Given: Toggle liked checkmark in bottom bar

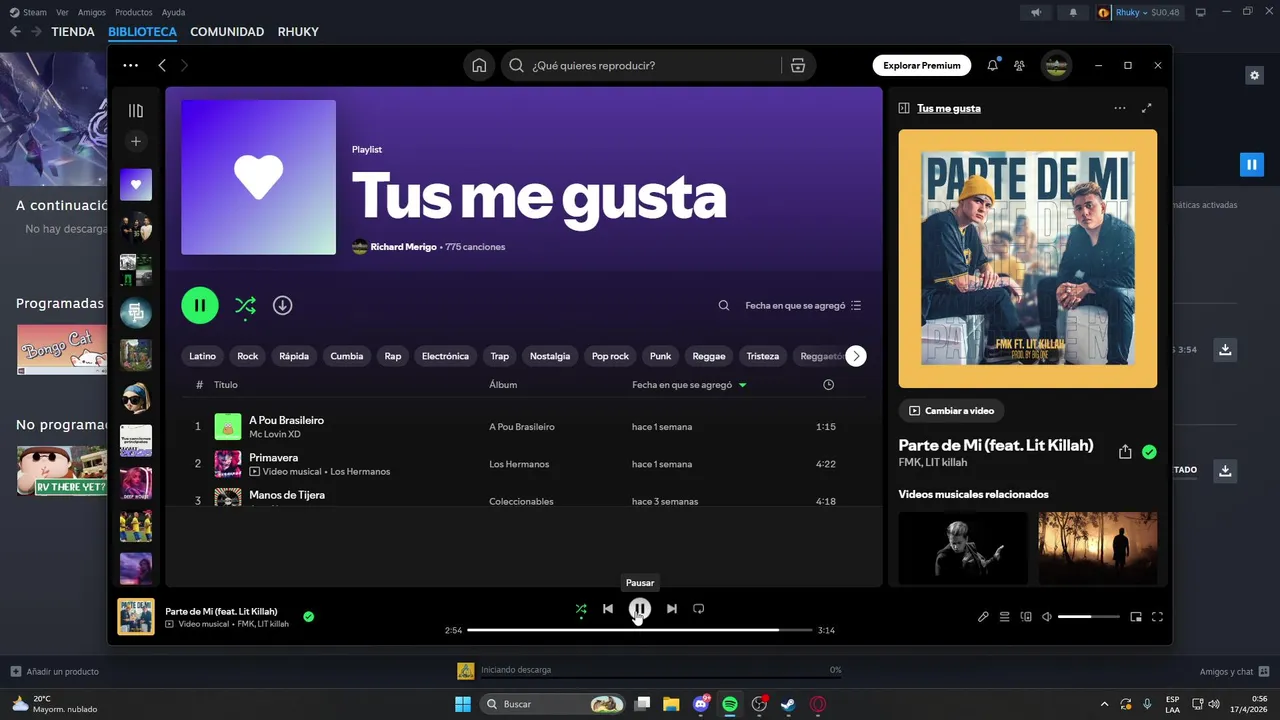Looking at the screenshot, I should (x=308, y=617).
